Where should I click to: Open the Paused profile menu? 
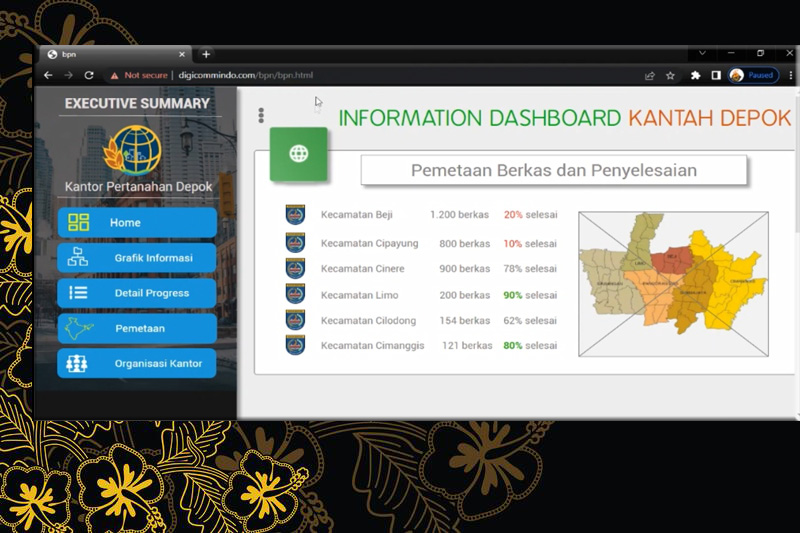click(x=752, y=75)
